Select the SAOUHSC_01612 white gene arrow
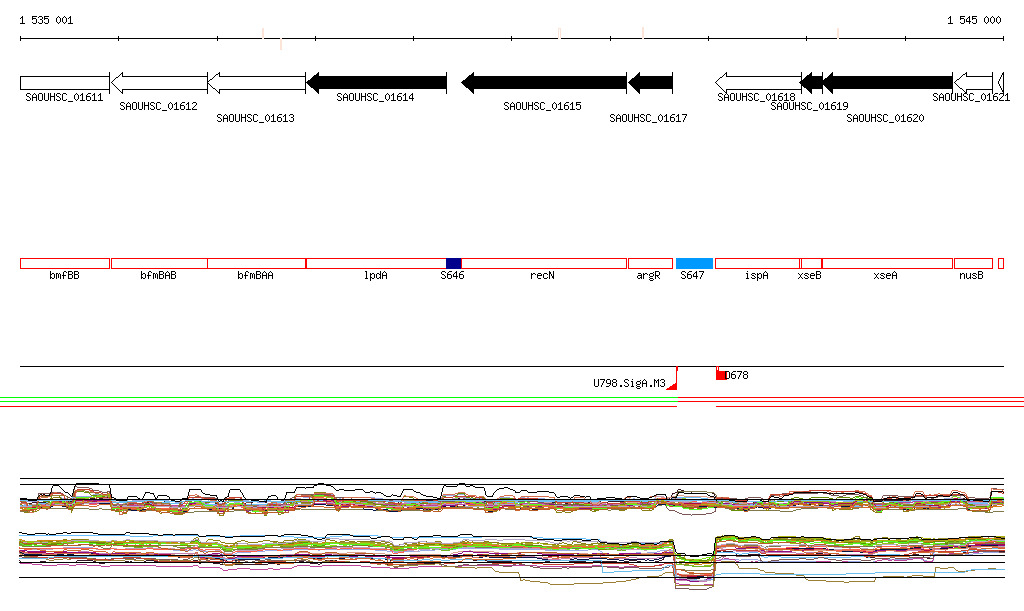1024x611 pixels. tap(159, 83)
